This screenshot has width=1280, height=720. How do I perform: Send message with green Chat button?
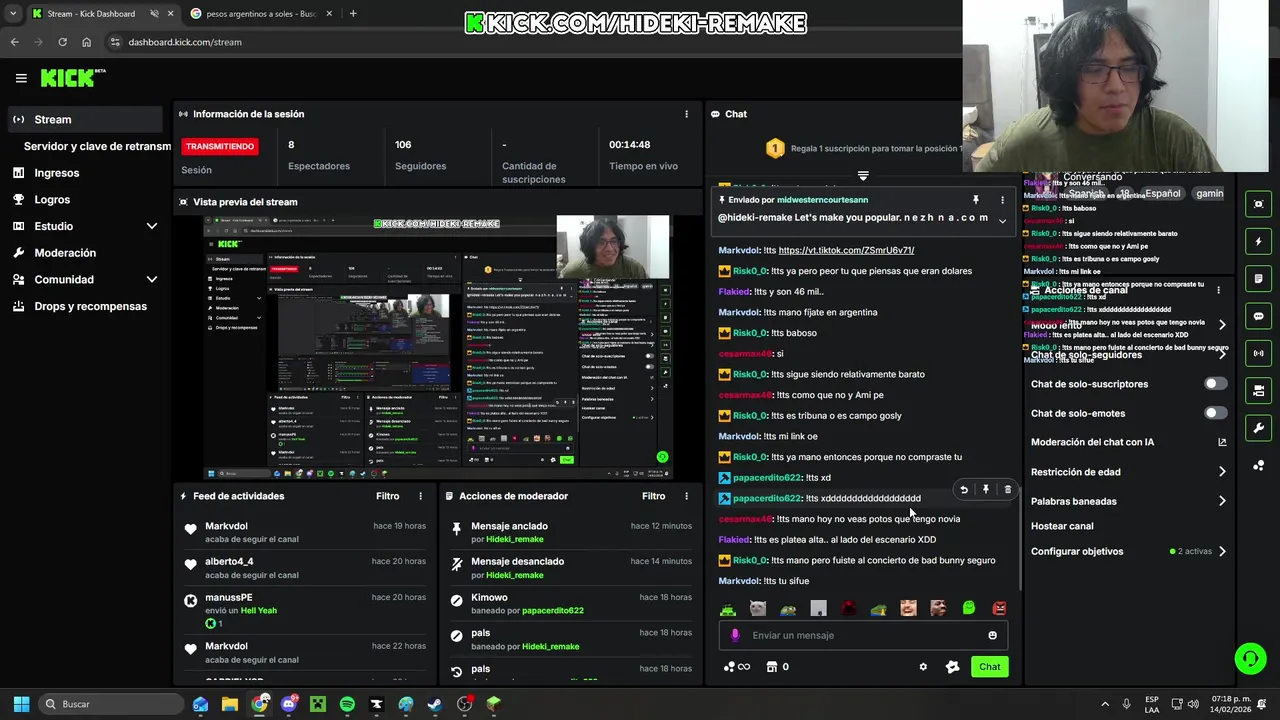click(x=989, y=667)
